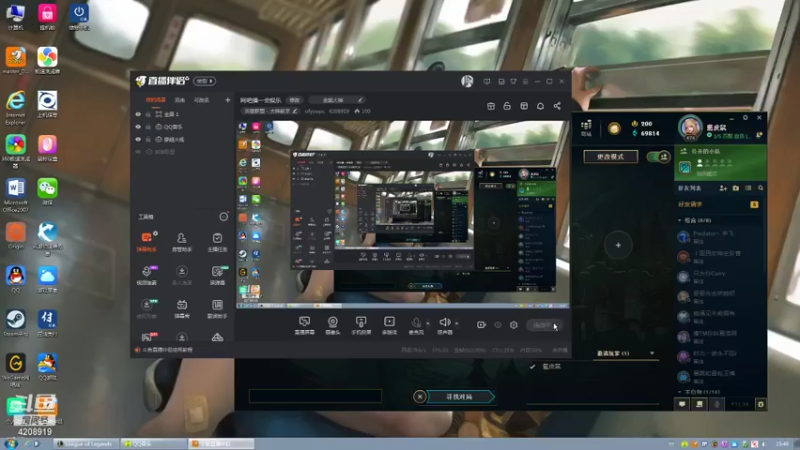Collapse the 综合 friends group

point(680,220)
